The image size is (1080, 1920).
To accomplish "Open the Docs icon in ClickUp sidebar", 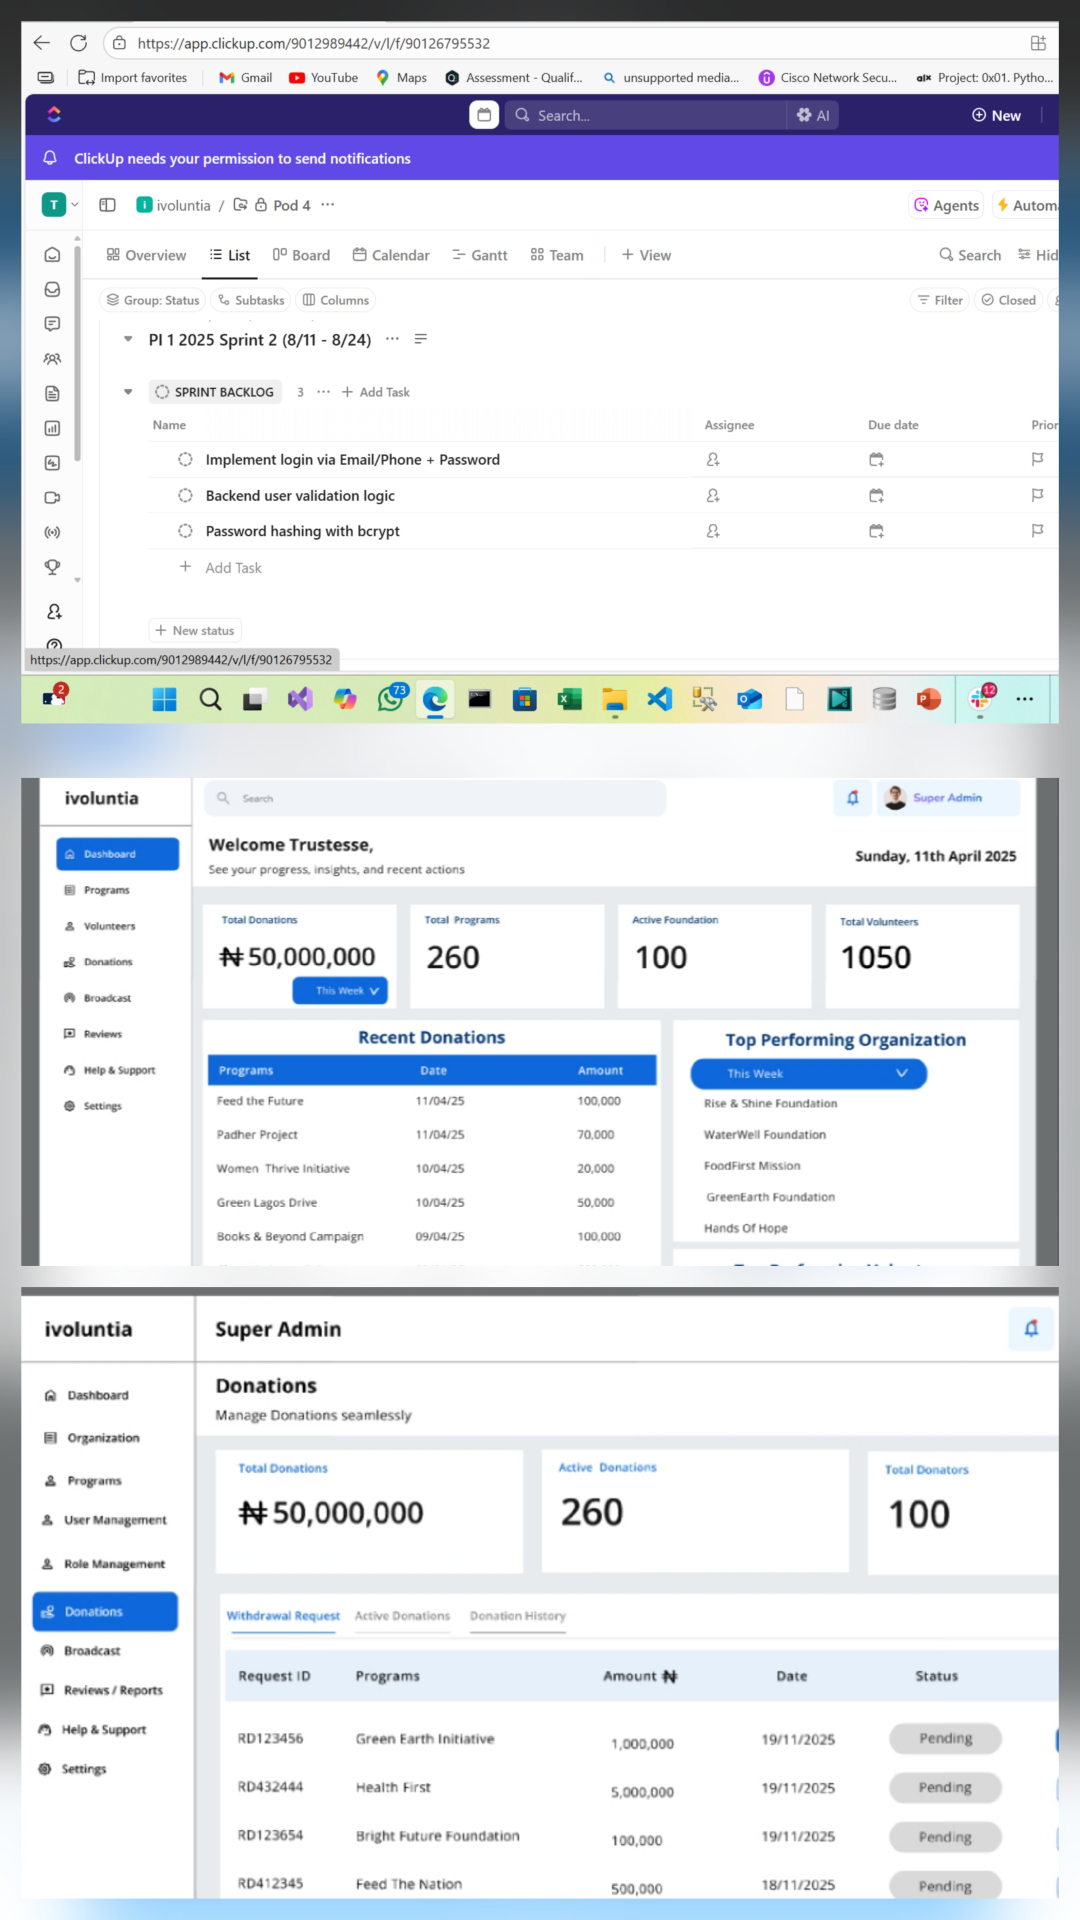I will tap(53, 393).
